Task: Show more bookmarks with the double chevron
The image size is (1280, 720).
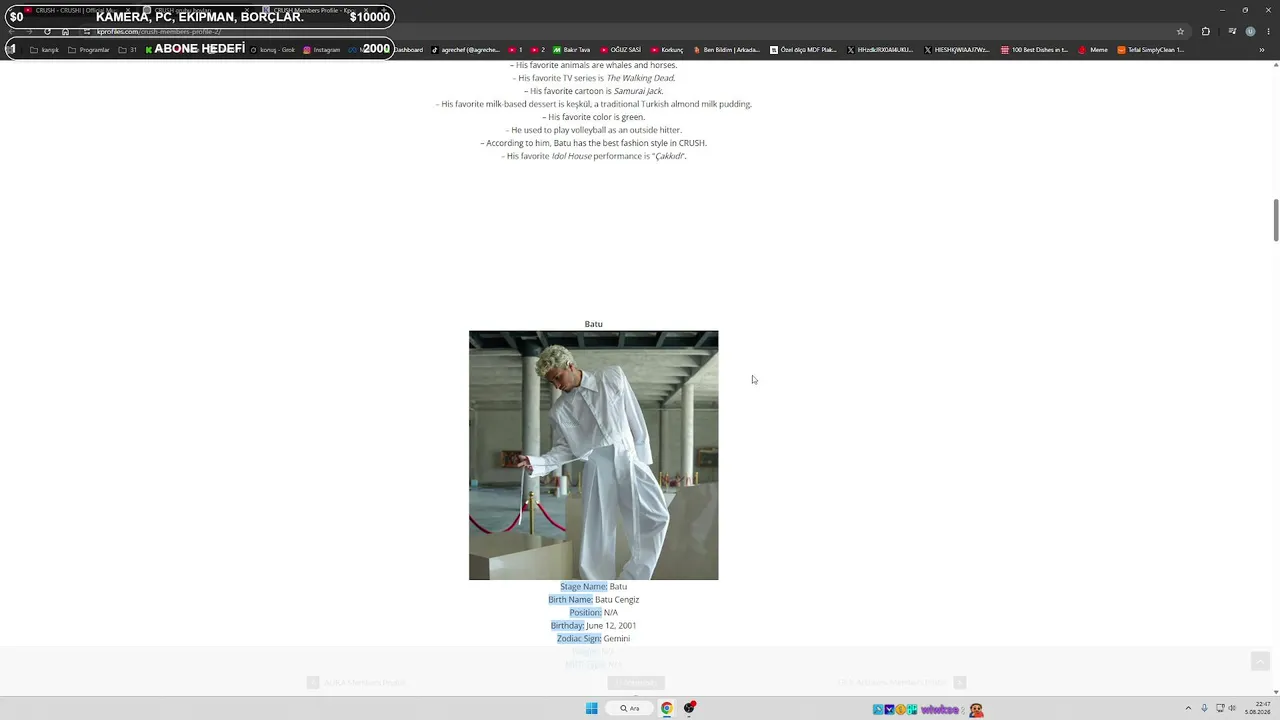Action: coord(1262,49)
